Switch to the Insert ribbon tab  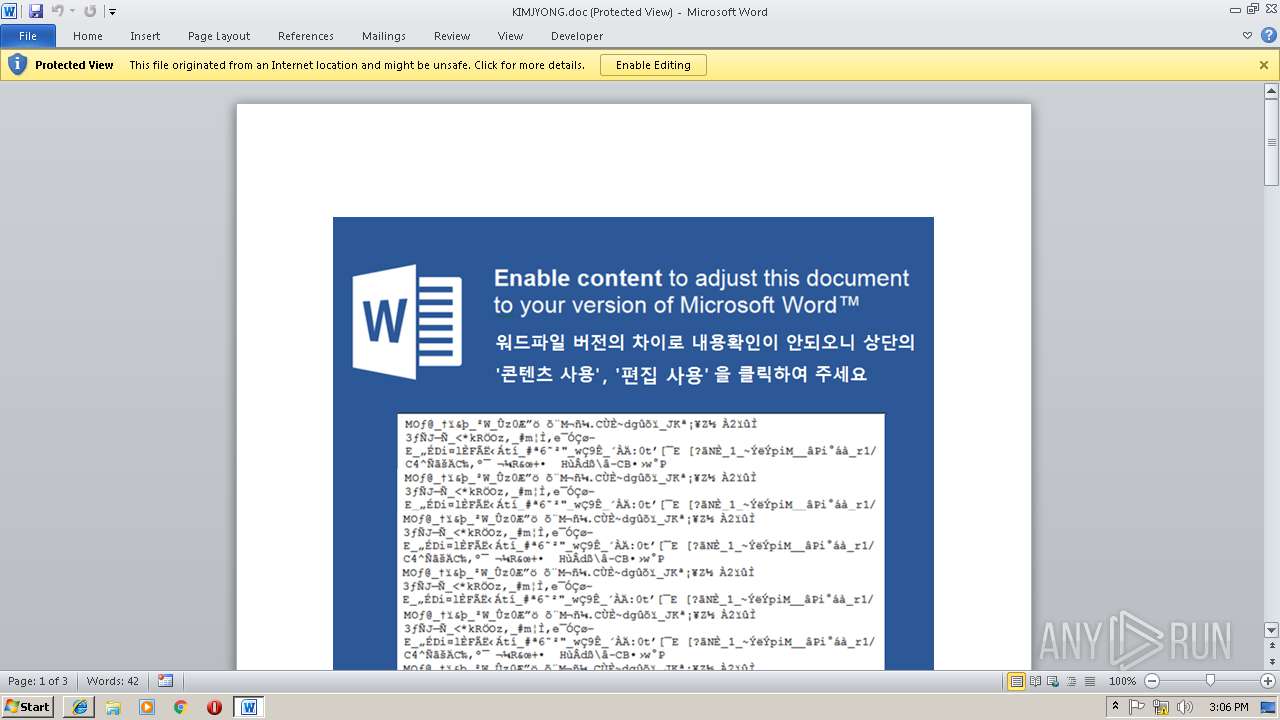[x=145, y=36]
